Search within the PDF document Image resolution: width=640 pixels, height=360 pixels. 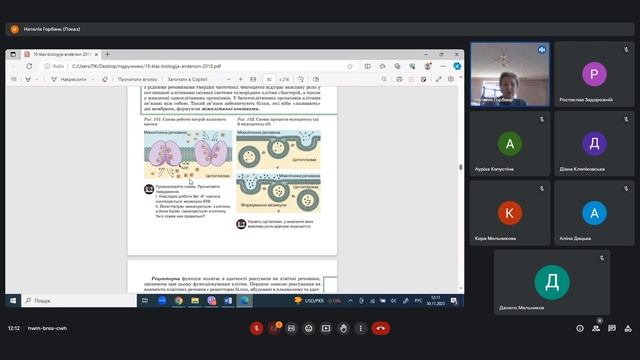click(384, 79)
